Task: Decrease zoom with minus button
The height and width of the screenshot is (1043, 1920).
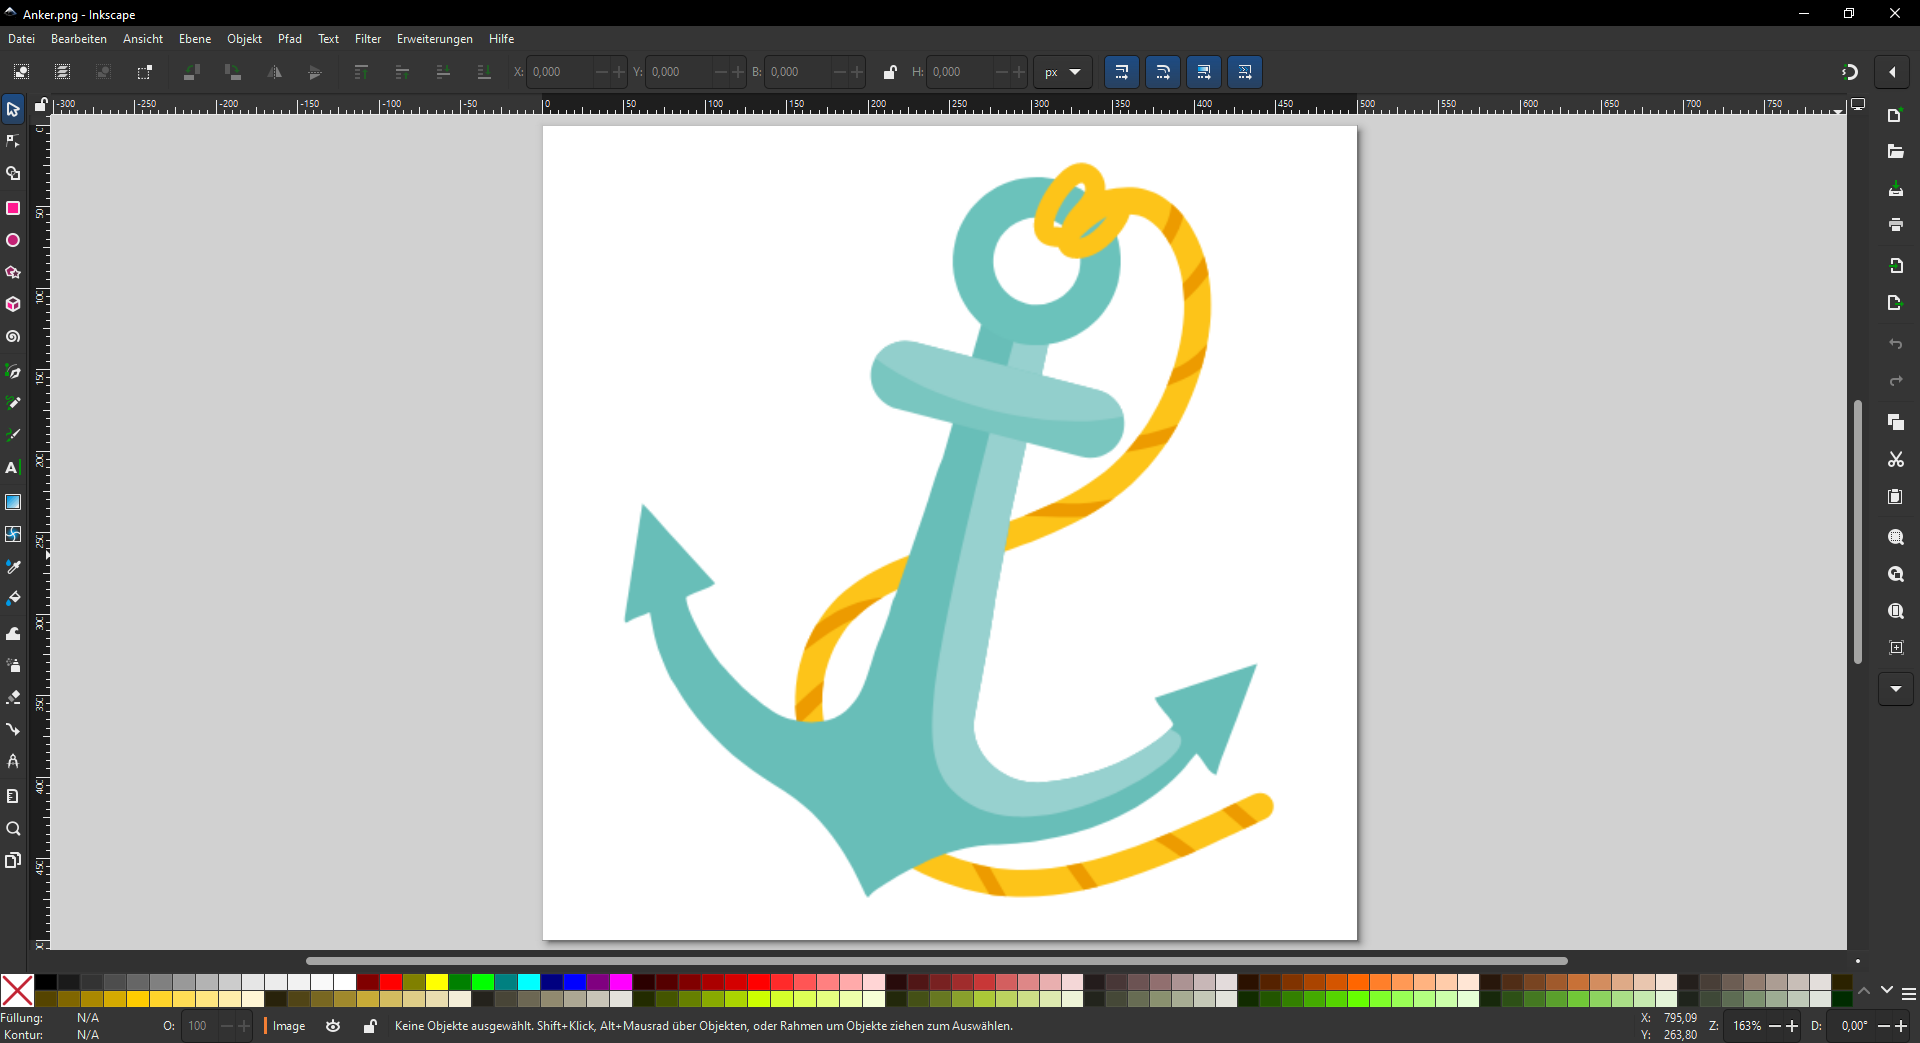Action: tap(1775, 1026)
